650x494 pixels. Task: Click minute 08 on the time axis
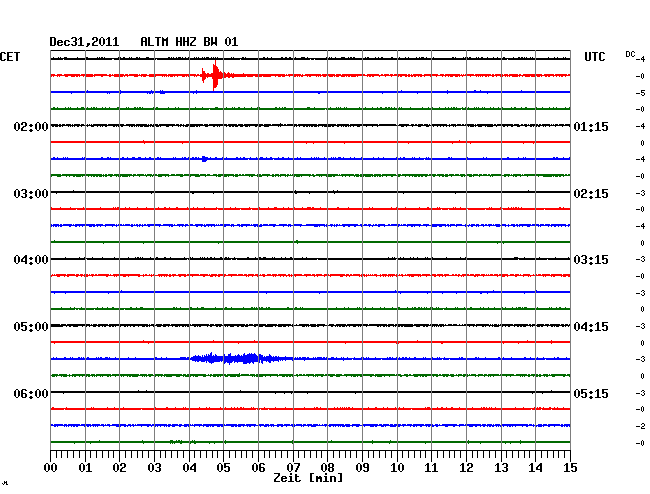327,467
